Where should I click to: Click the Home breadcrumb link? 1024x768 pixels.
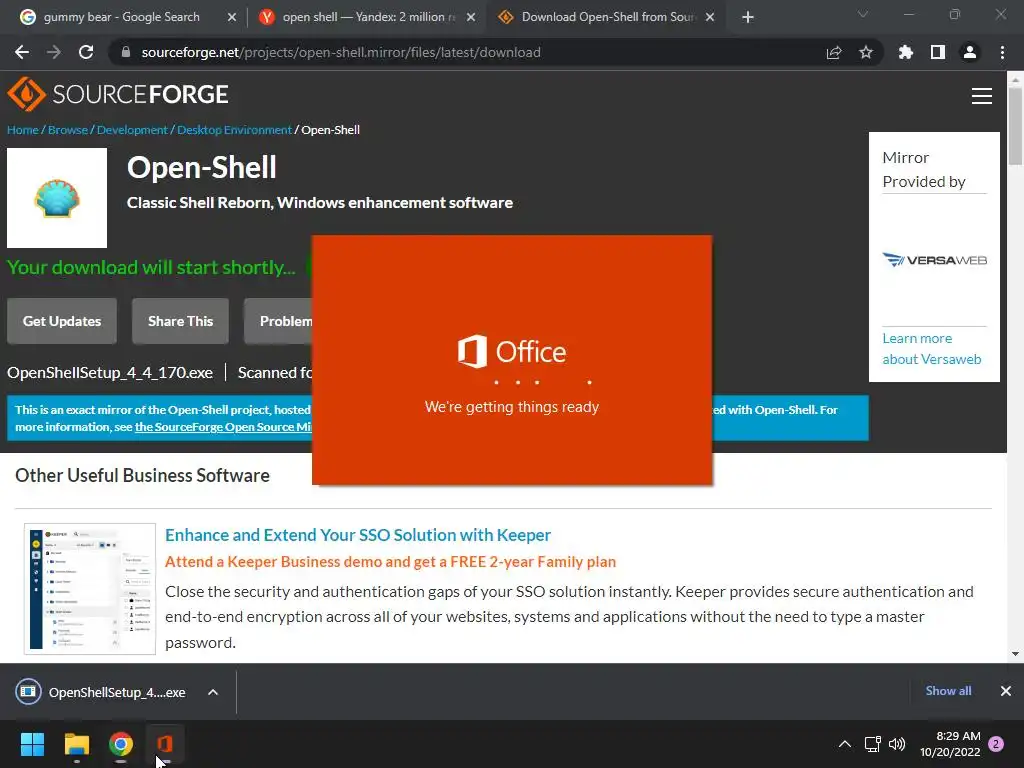tap(23, 129)
